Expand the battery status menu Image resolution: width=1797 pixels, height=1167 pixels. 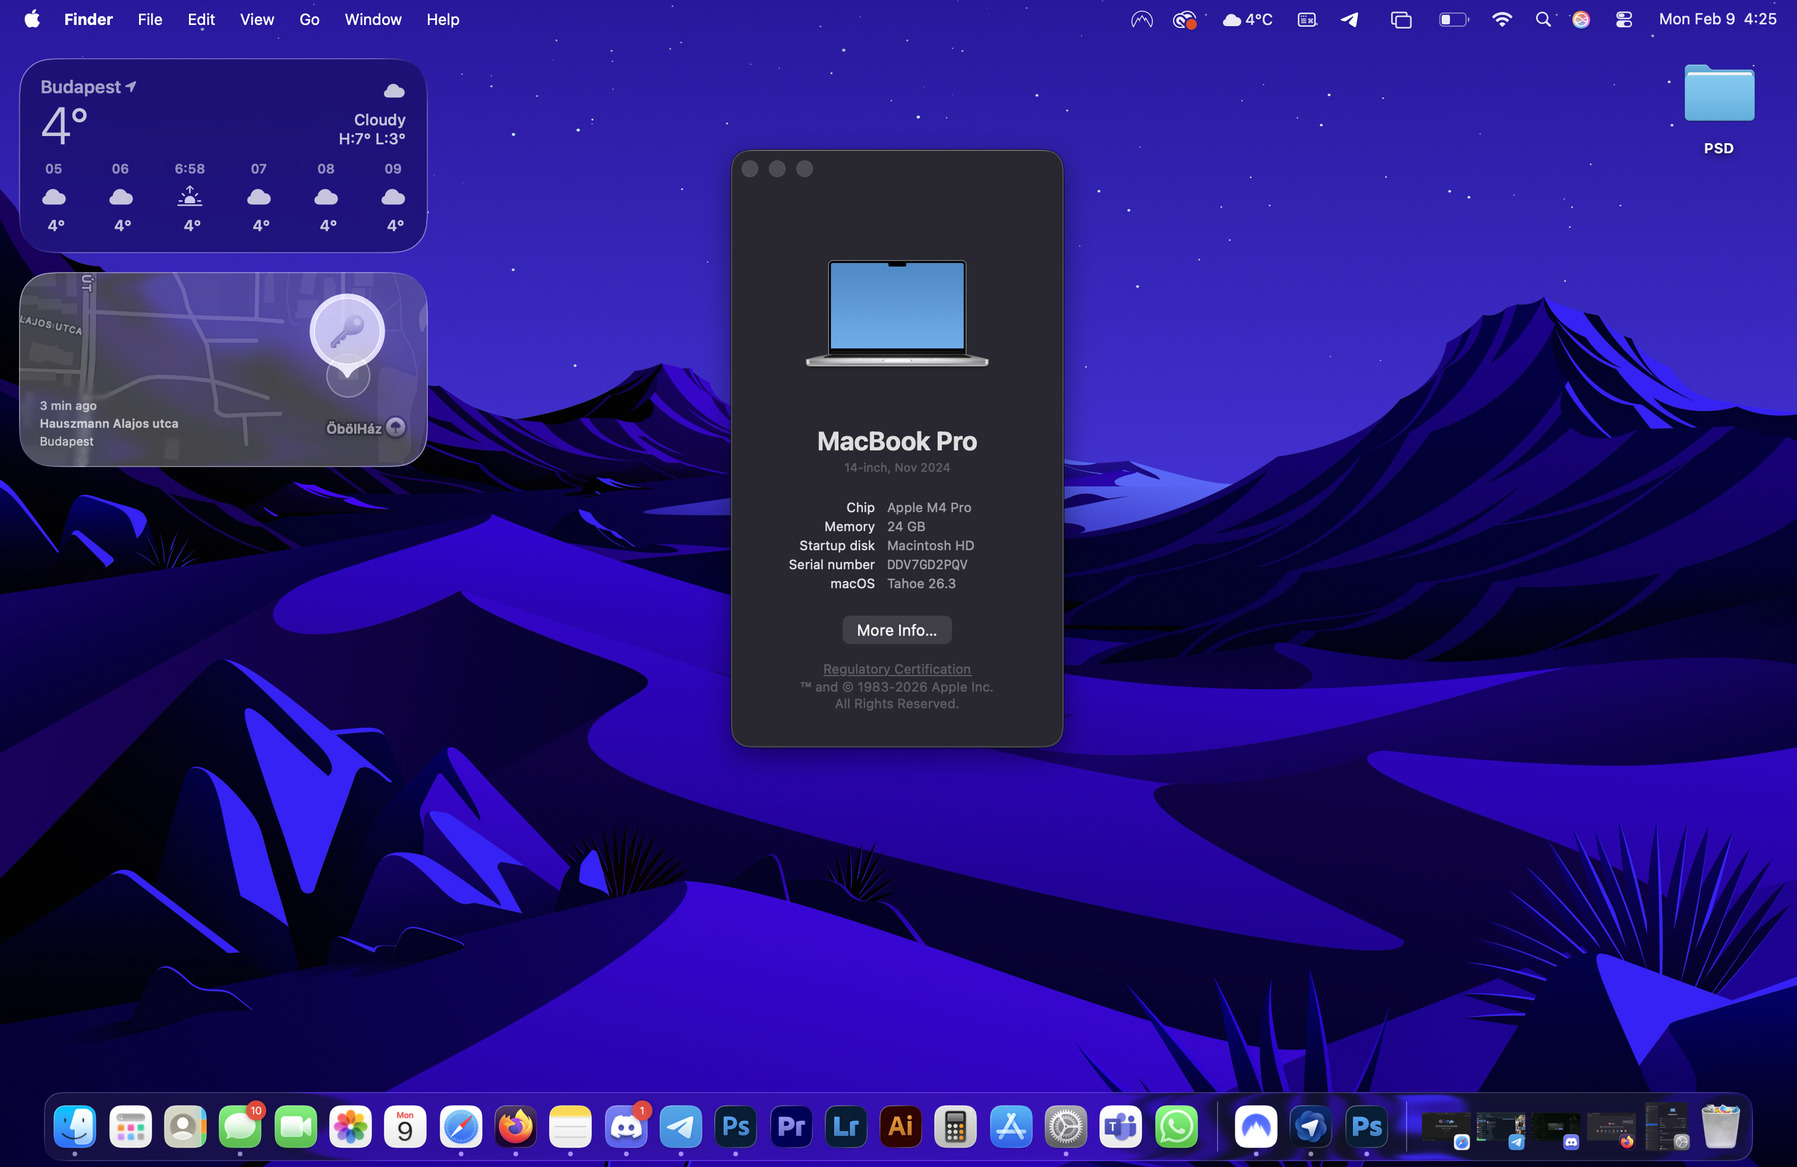click(1453, 19)
